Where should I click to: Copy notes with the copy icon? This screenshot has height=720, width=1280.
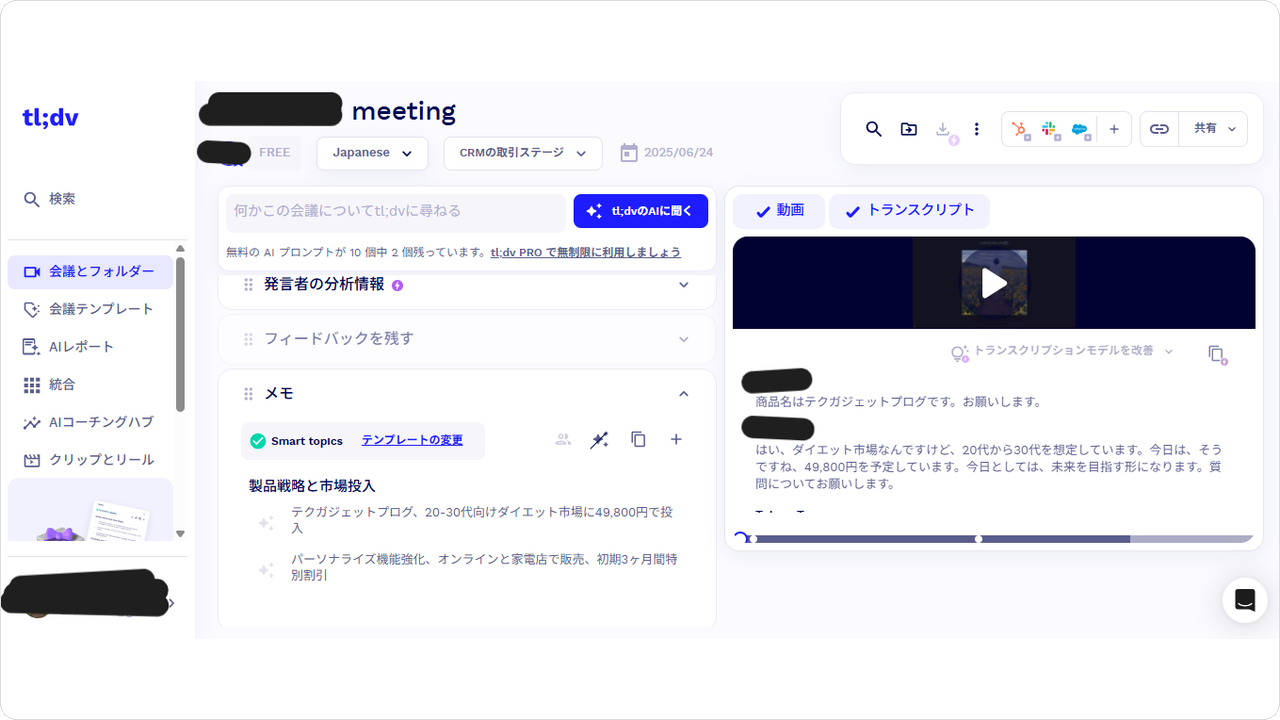pos(638,439)
